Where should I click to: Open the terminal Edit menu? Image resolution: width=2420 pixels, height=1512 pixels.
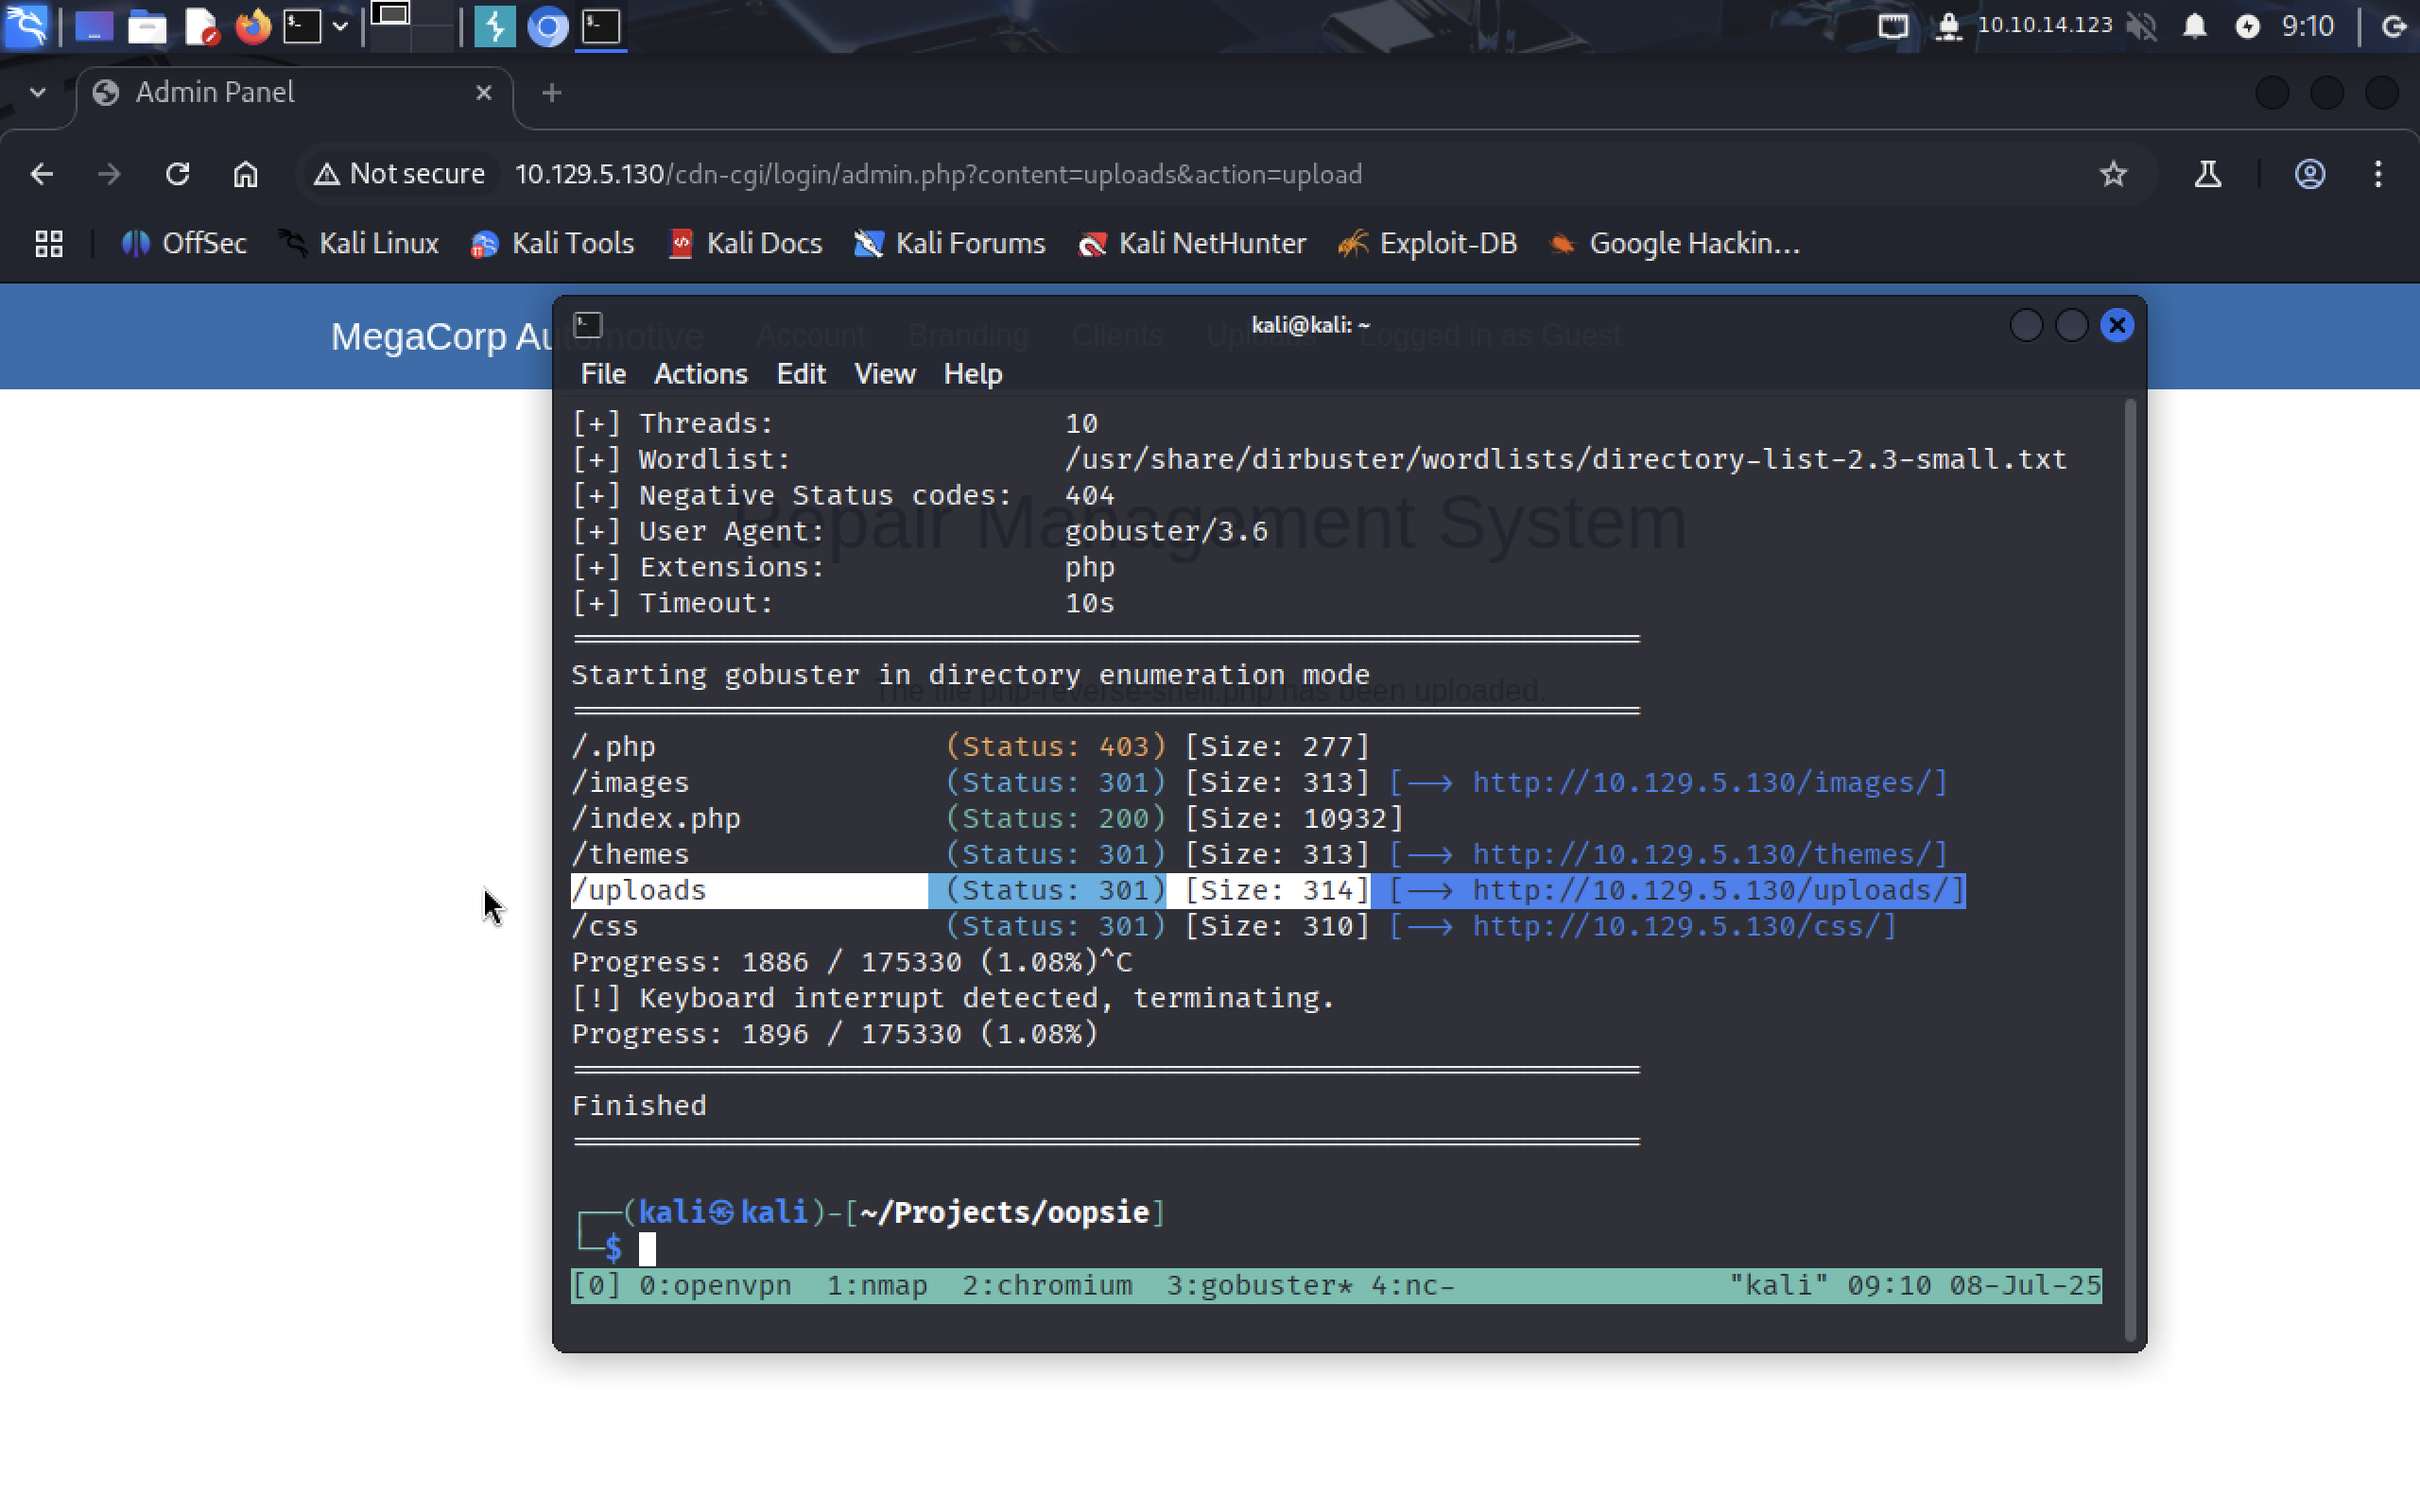(x=800, y=374)
